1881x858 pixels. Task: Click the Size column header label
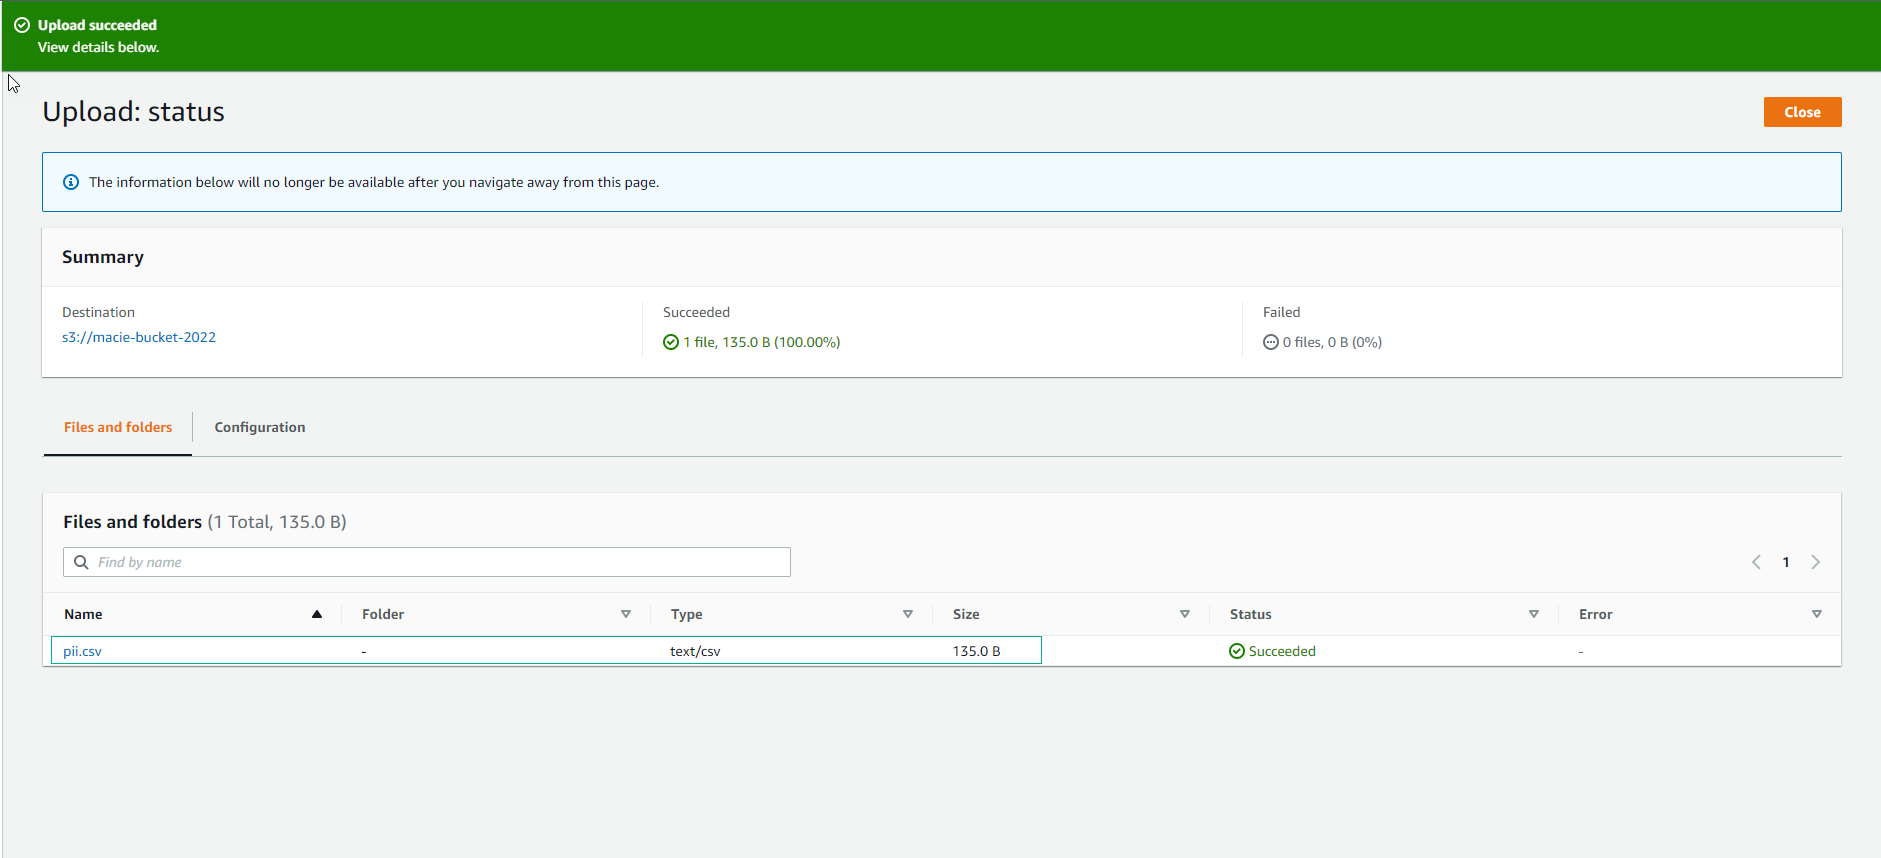(x=966, y=614)
